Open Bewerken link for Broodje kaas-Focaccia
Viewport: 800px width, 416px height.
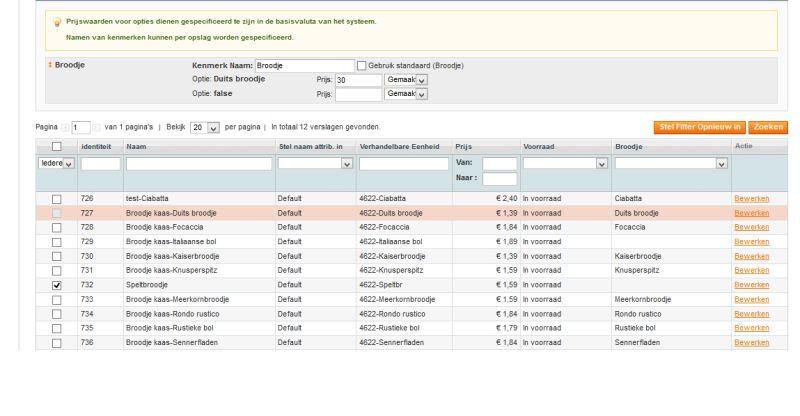click(752, 227)
